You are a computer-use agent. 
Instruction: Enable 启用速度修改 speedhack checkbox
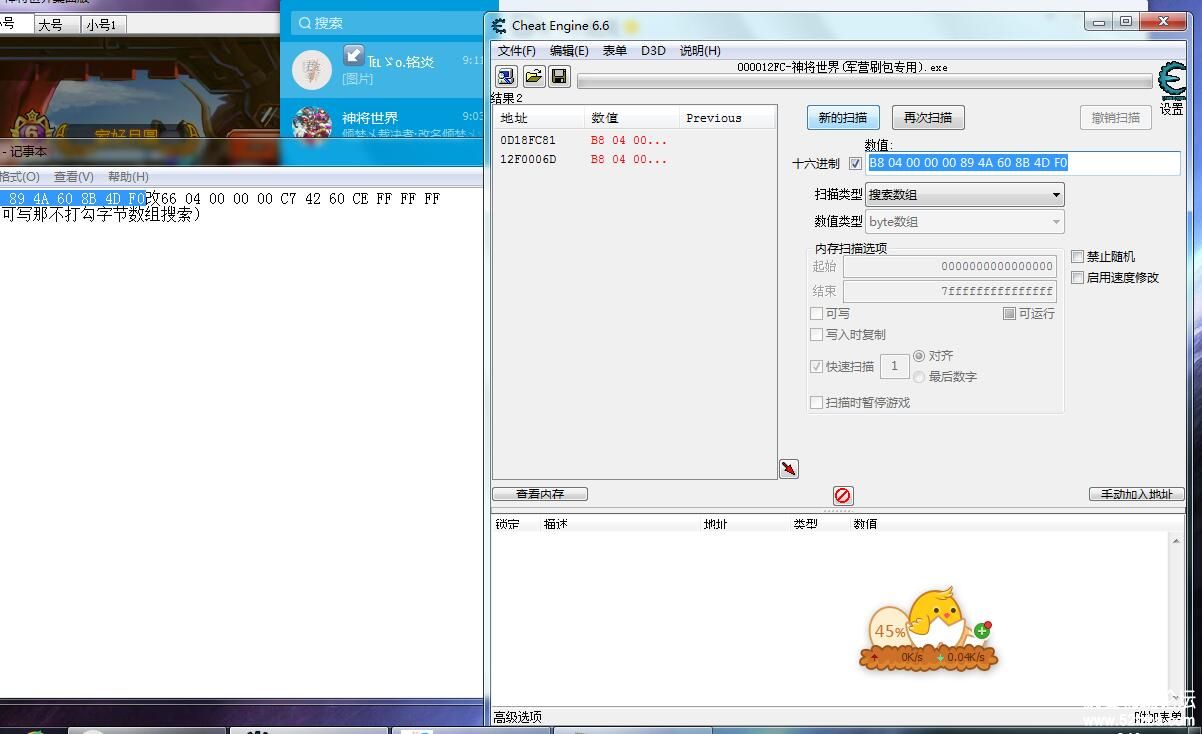click(x=1078, y=278)
